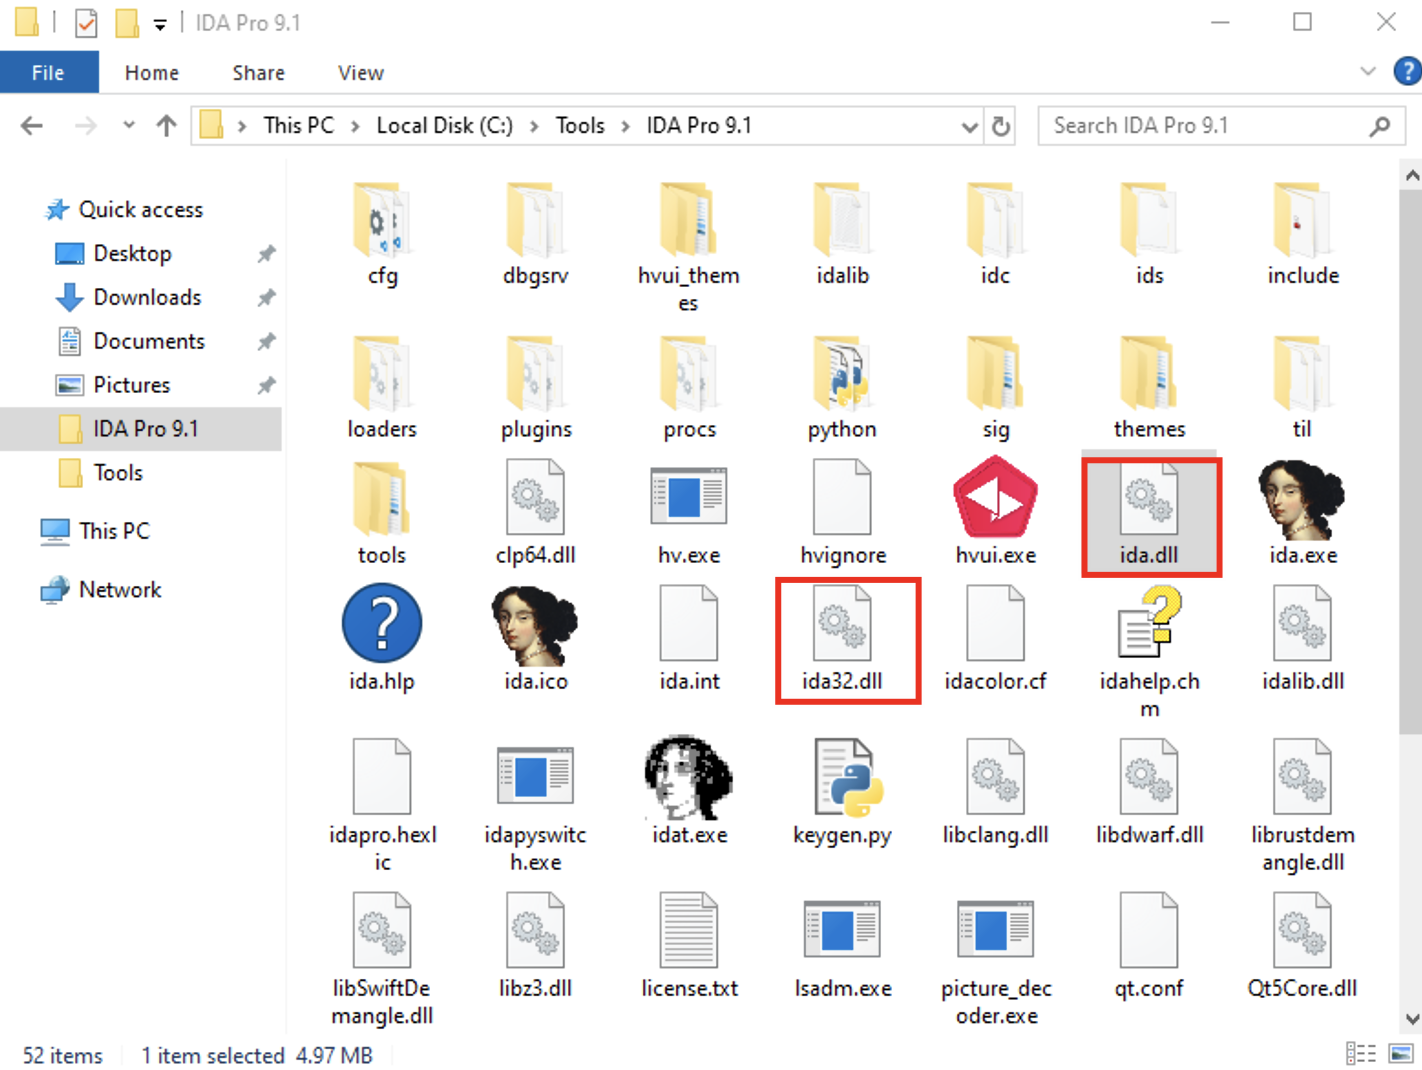The width and height of the screenshot is (1422, 1070).
Task: Select the libdwarf.dll file
Action: 1149,792
